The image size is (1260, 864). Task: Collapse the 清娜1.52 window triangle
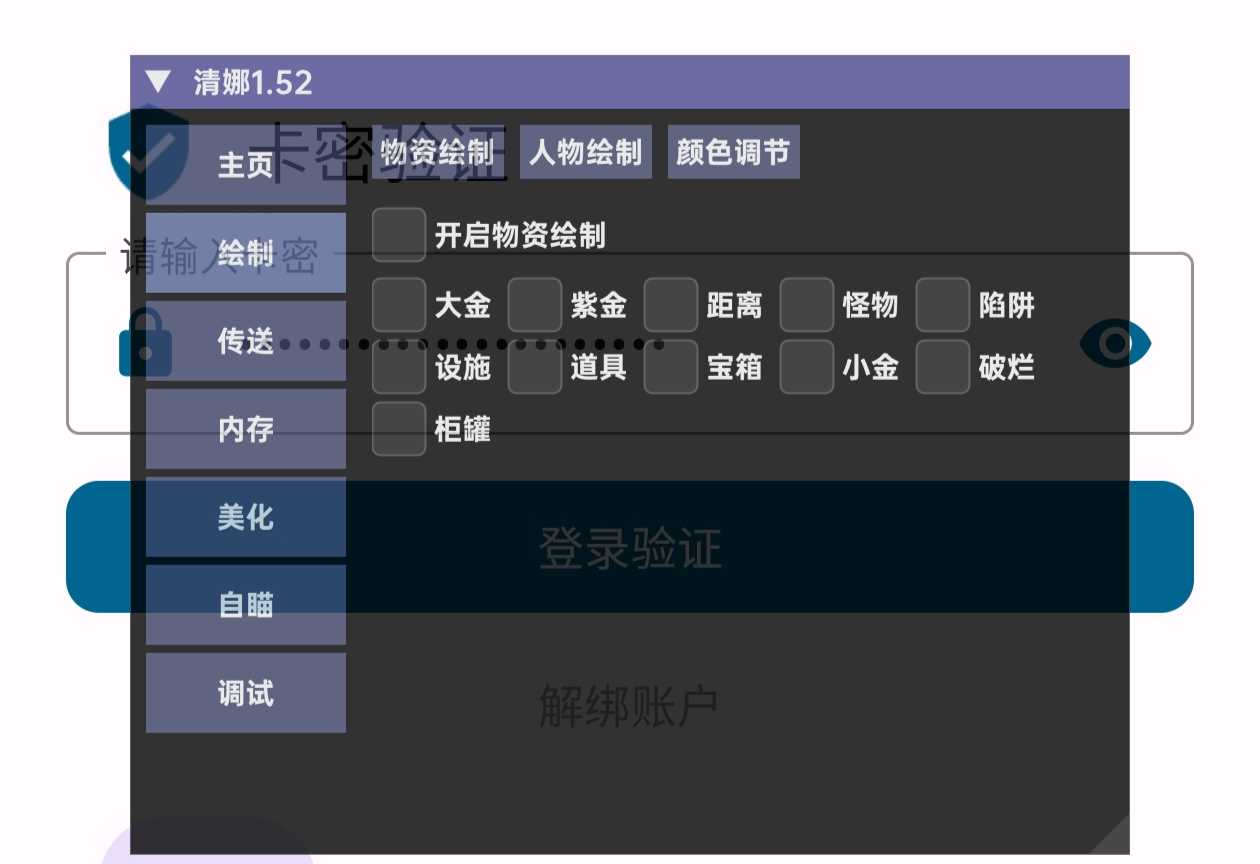(158, 81)
